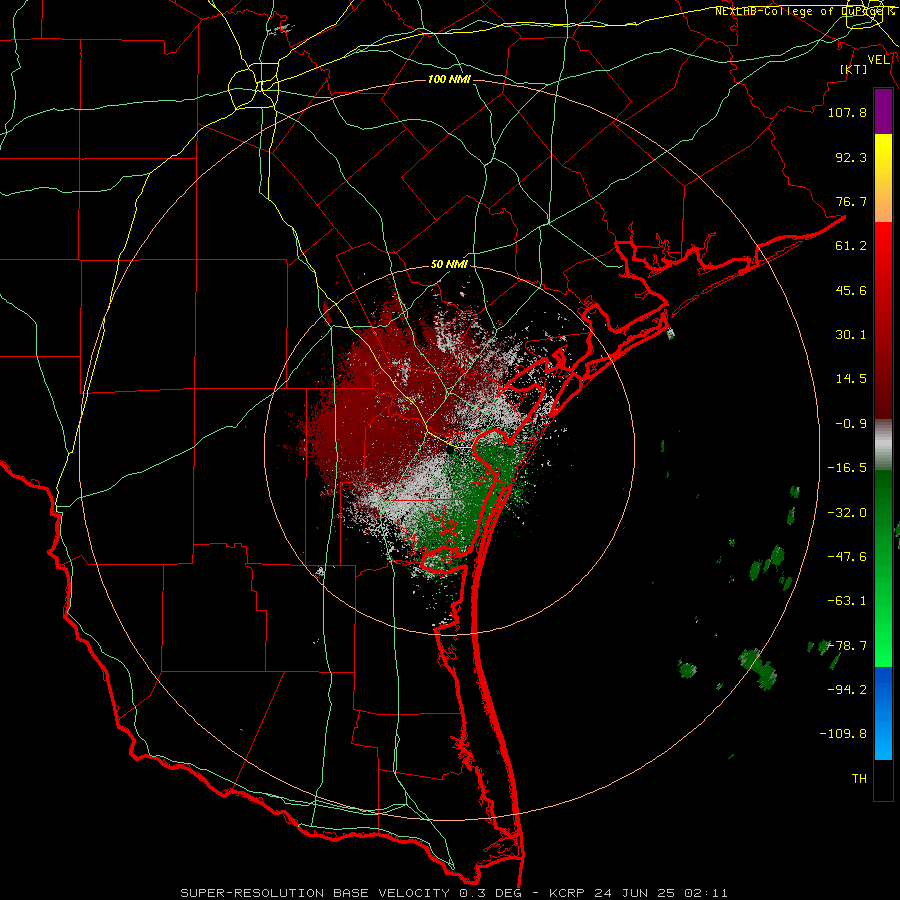Pick the bright green segment near -78.7
Viewport: 900px width, 900px height.
(883, 643)
